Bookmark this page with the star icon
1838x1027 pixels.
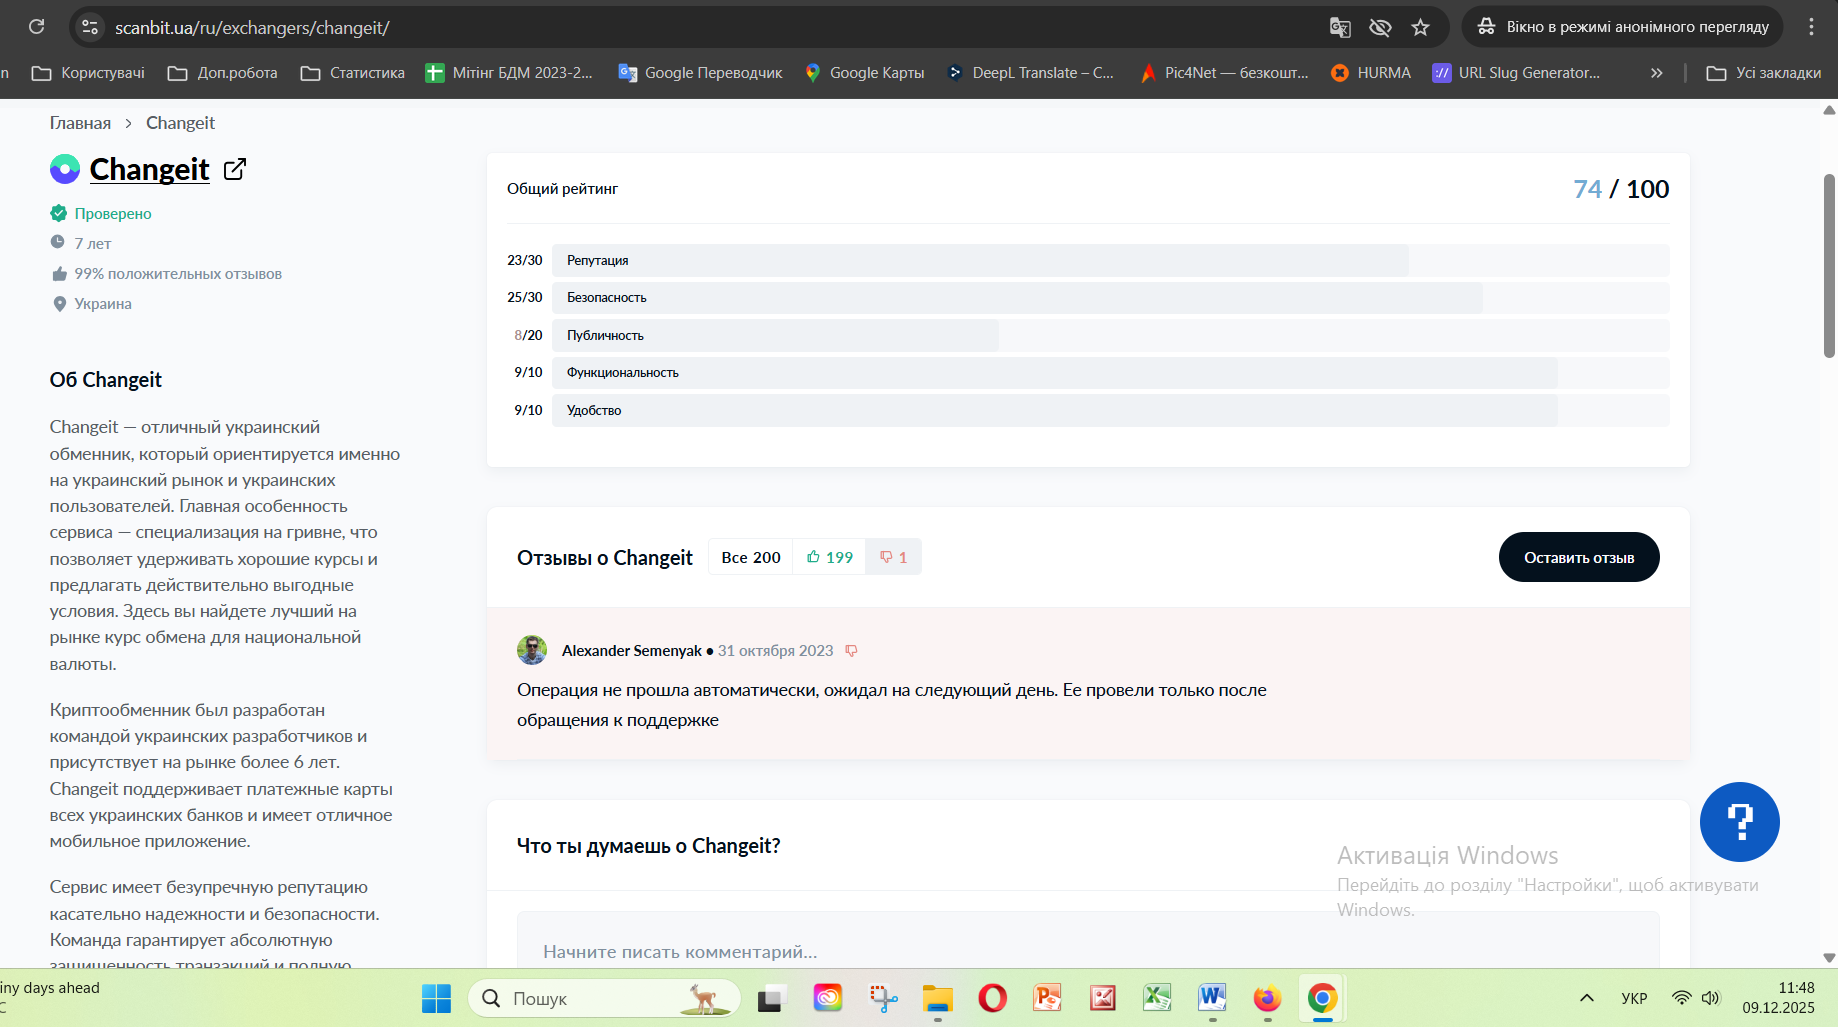coord(1420,27)
